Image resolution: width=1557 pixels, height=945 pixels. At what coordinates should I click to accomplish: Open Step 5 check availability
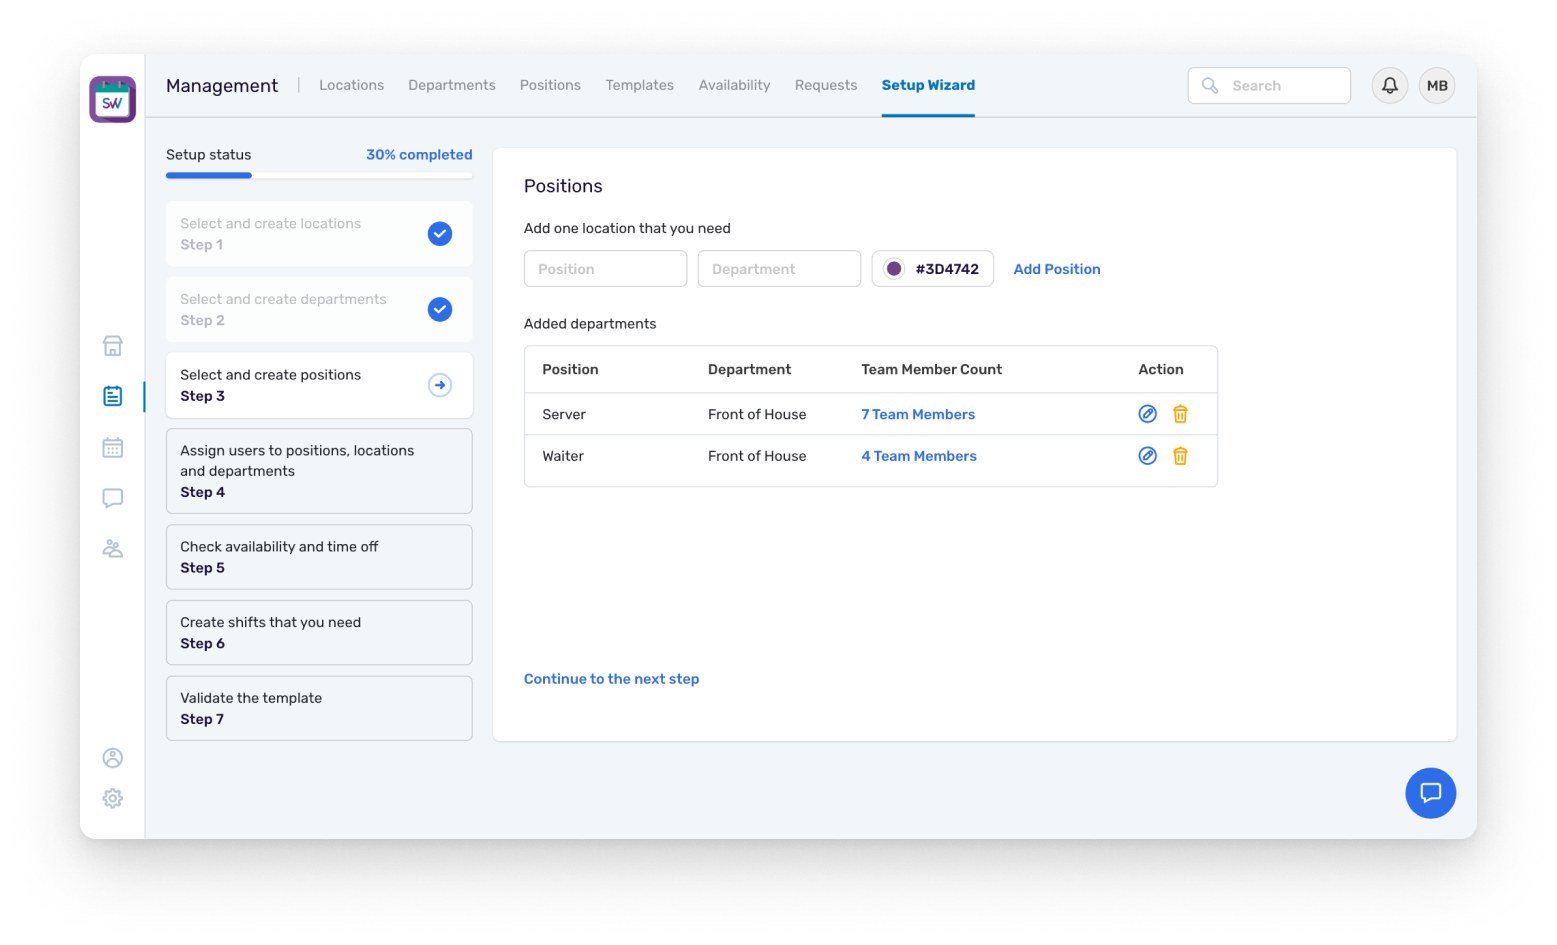[319, 557]
